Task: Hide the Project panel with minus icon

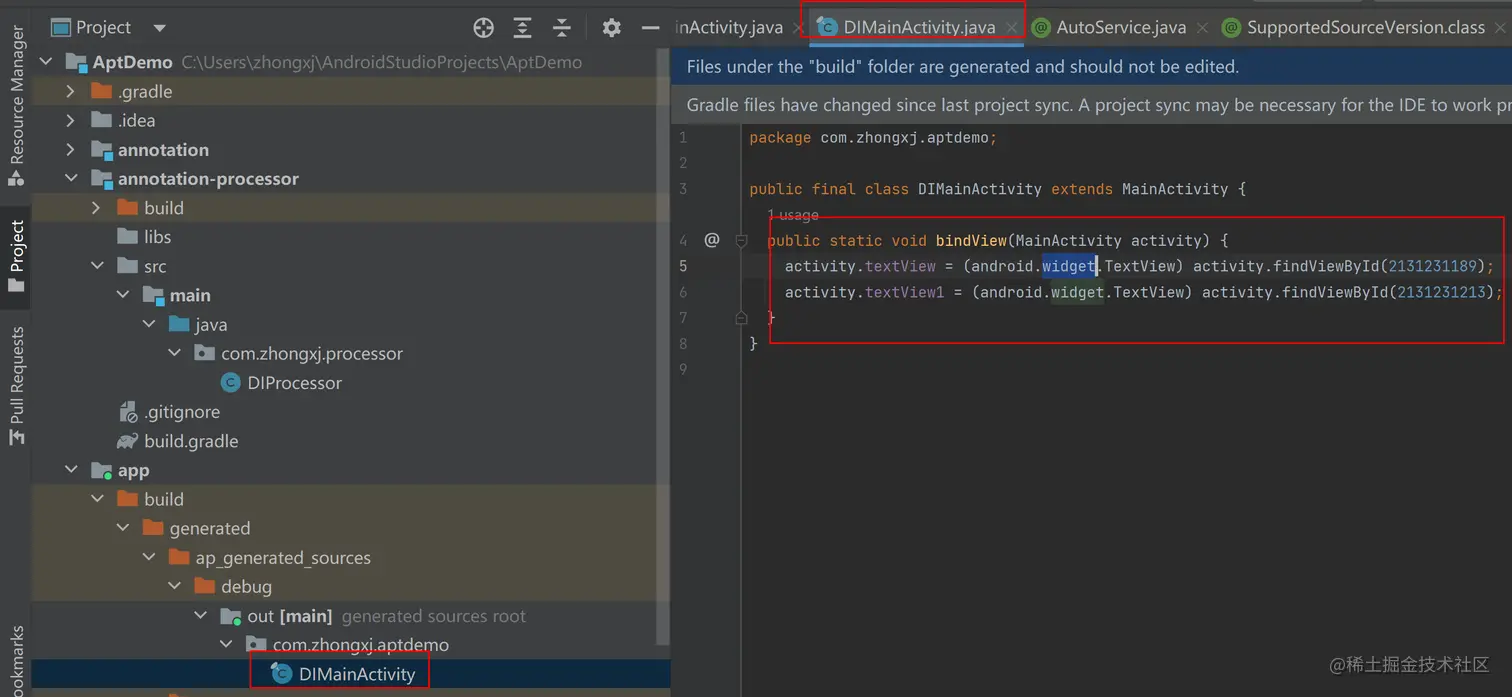Action: (650, 28)
